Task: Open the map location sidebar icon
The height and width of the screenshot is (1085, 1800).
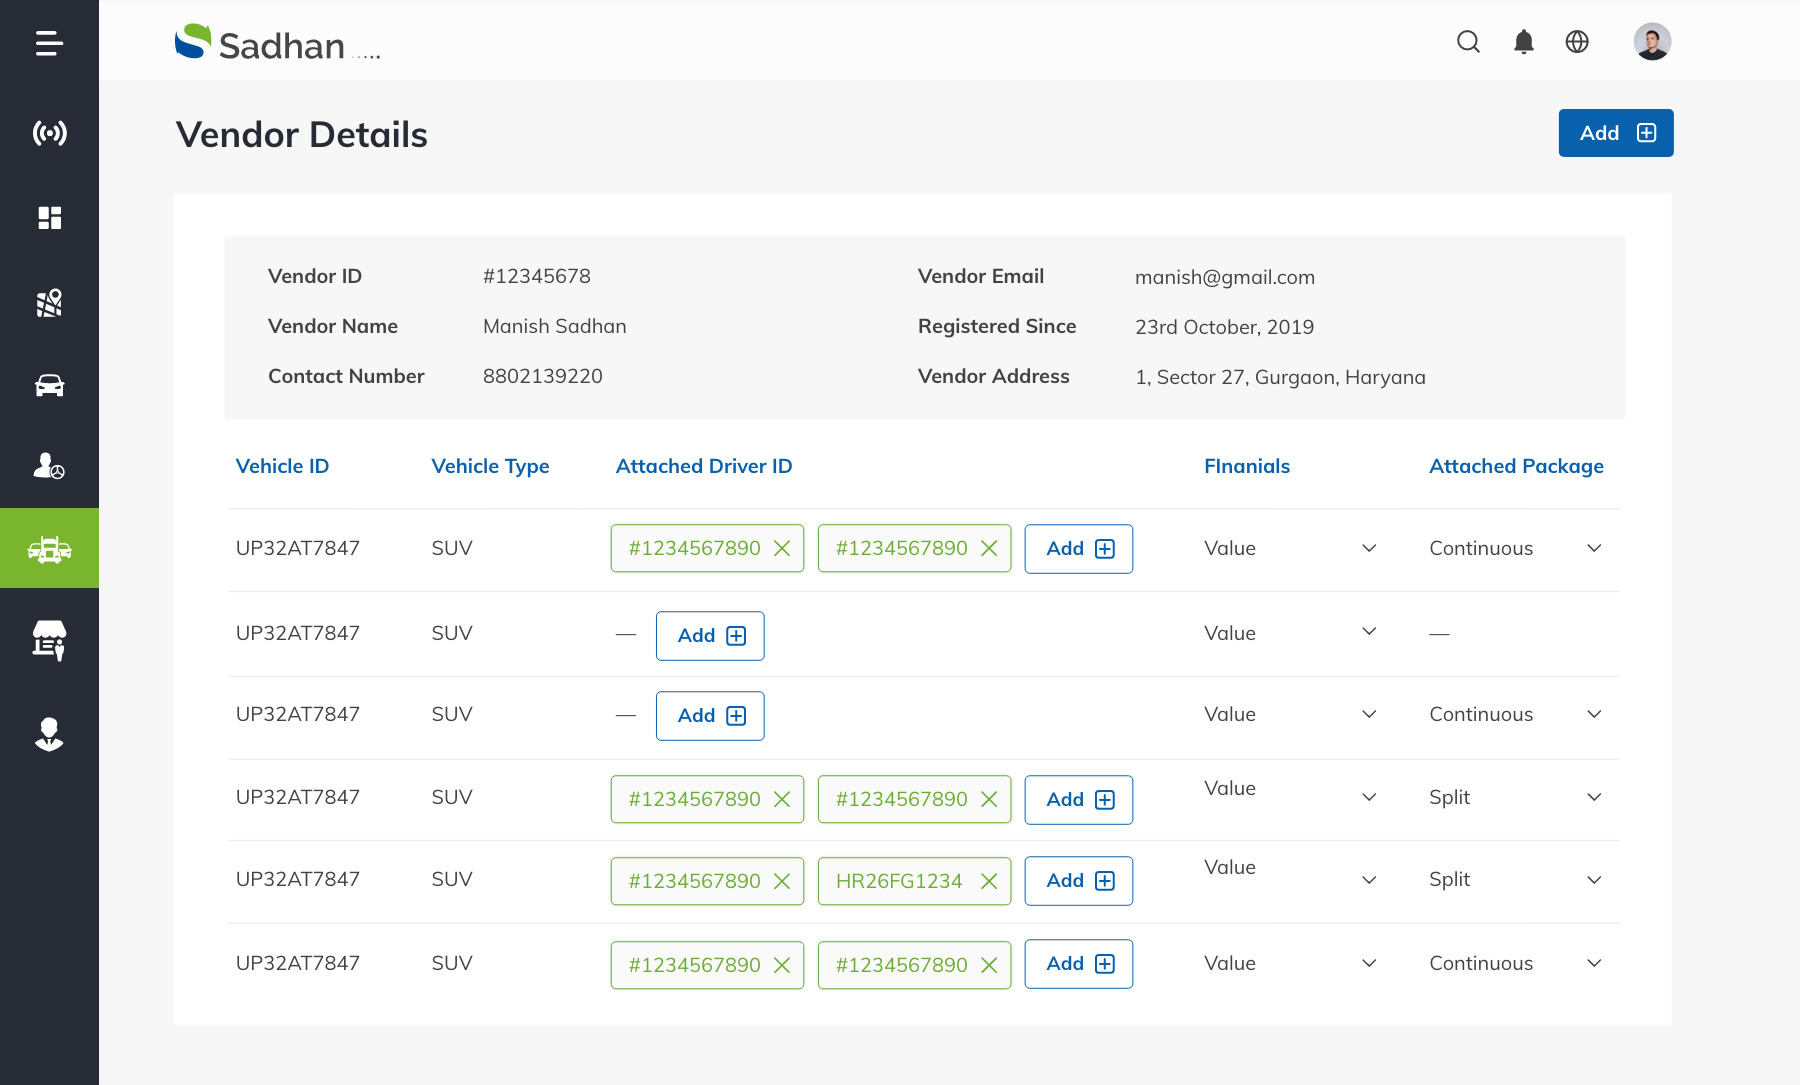Action: coord(49,303)
